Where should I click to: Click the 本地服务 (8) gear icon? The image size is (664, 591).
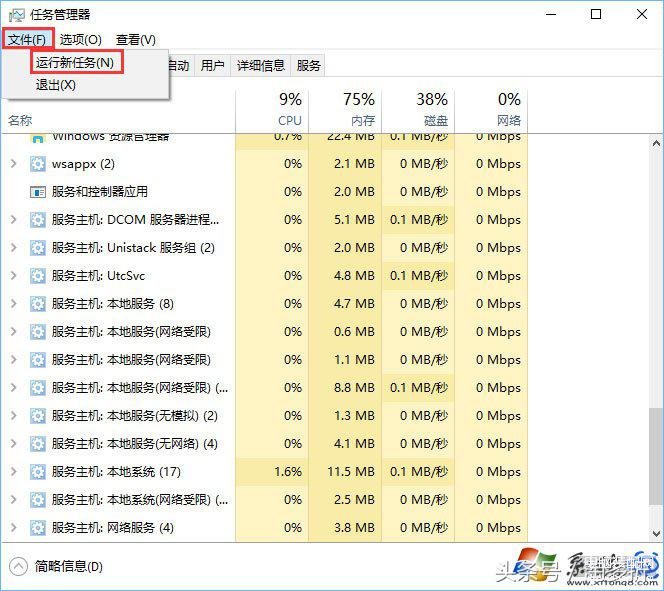38,304
